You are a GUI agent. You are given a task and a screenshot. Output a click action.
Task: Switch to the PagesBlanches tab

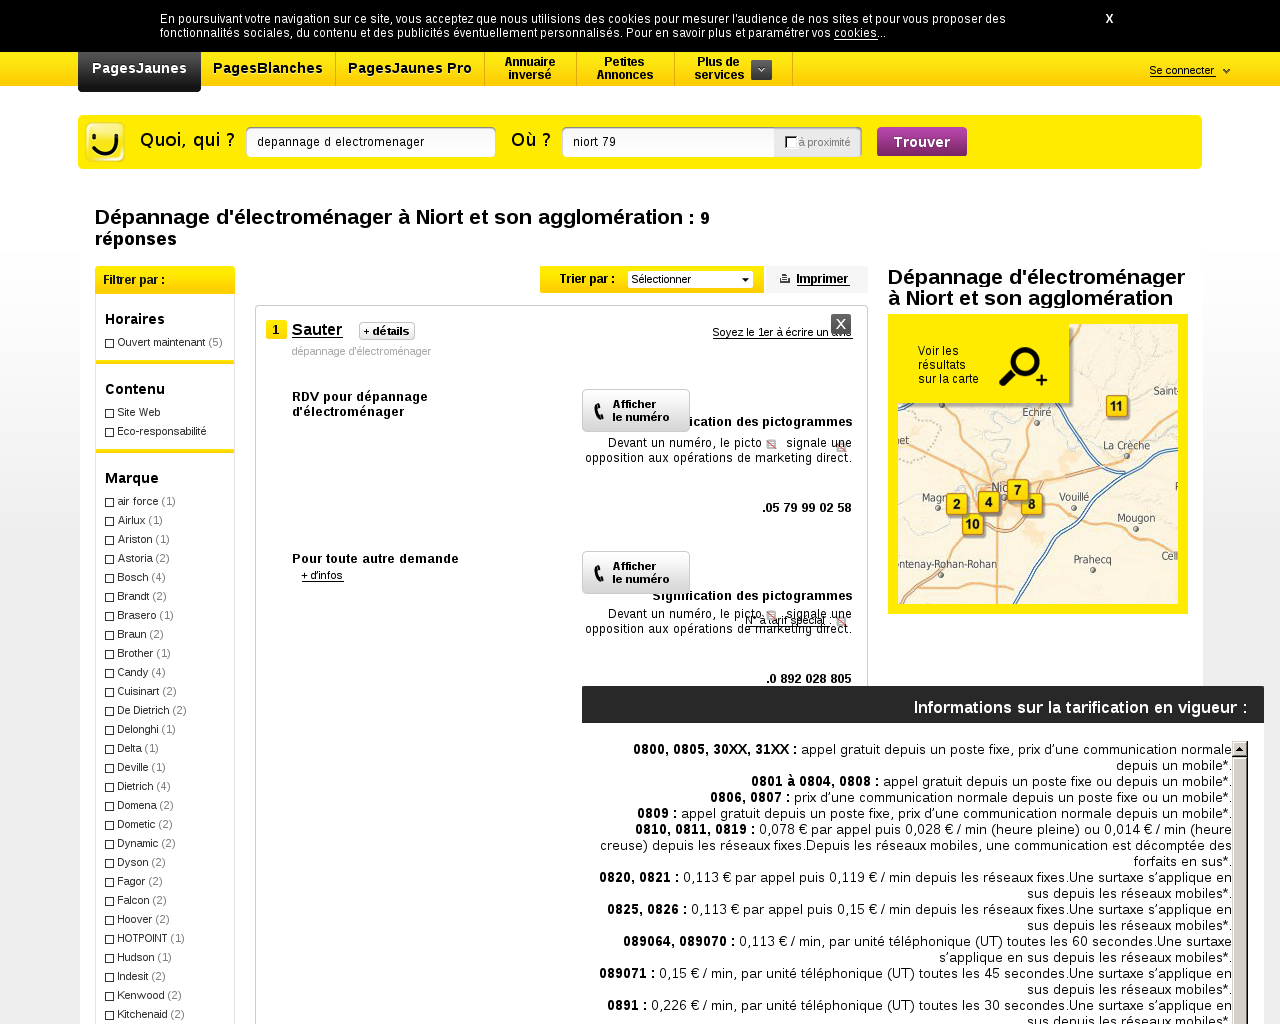coord(268,69)
